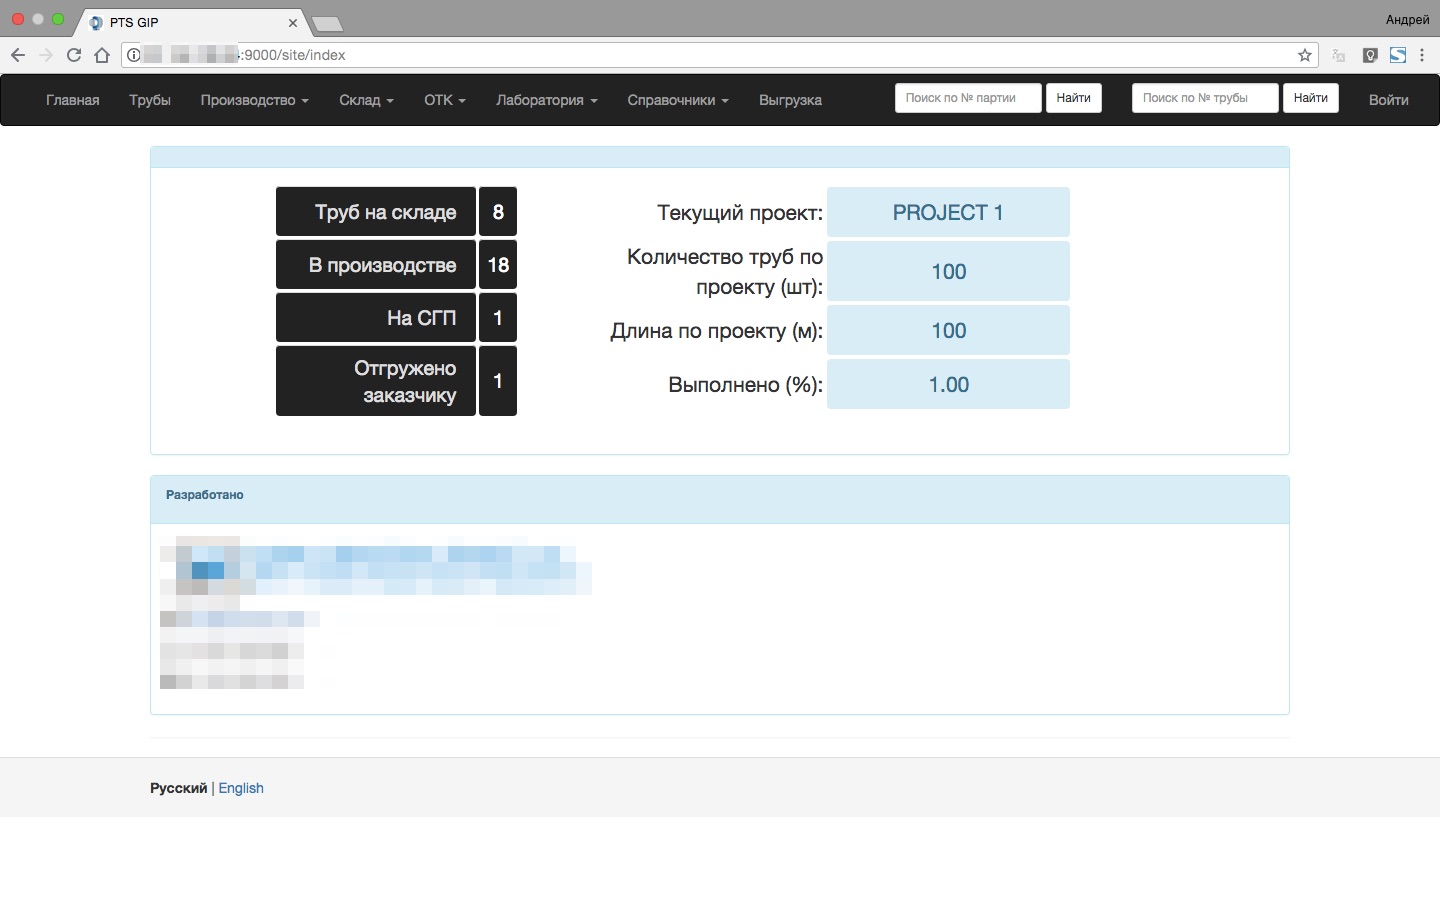Screen dimensions: 1440x900
Task: Click the count badge 18
Action: point(498,265)
